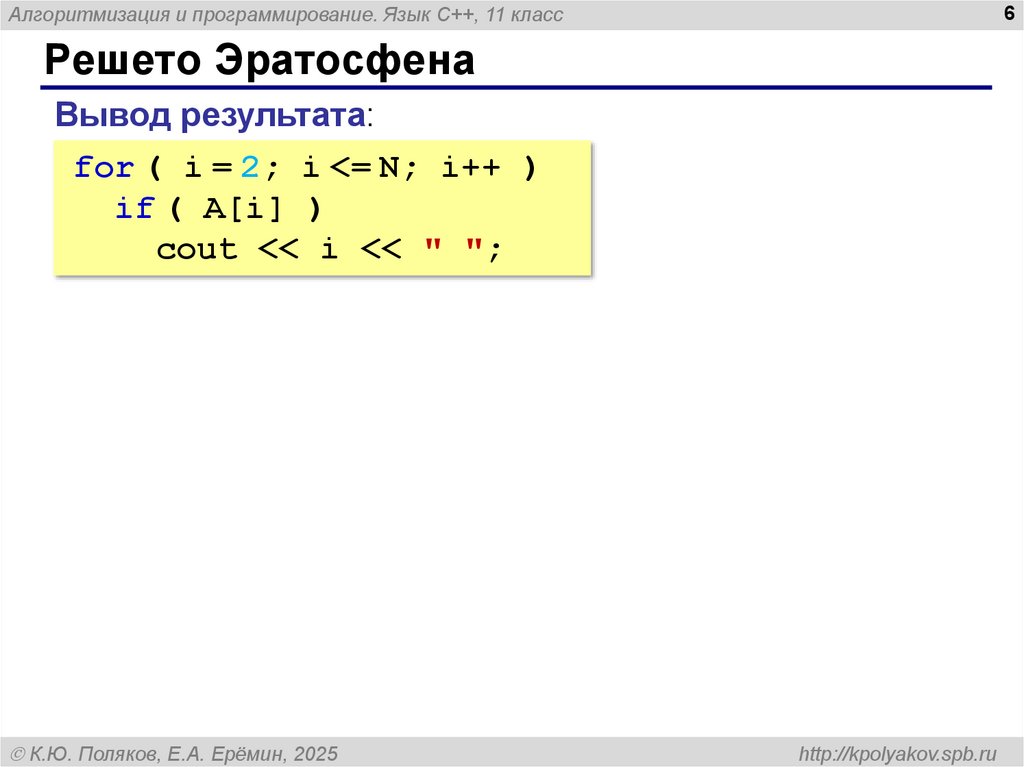Image resolution: width=1024 pixels, height=767 pixels.
Task: Click the "if" keyword in the code
Action: coord(134,208)
